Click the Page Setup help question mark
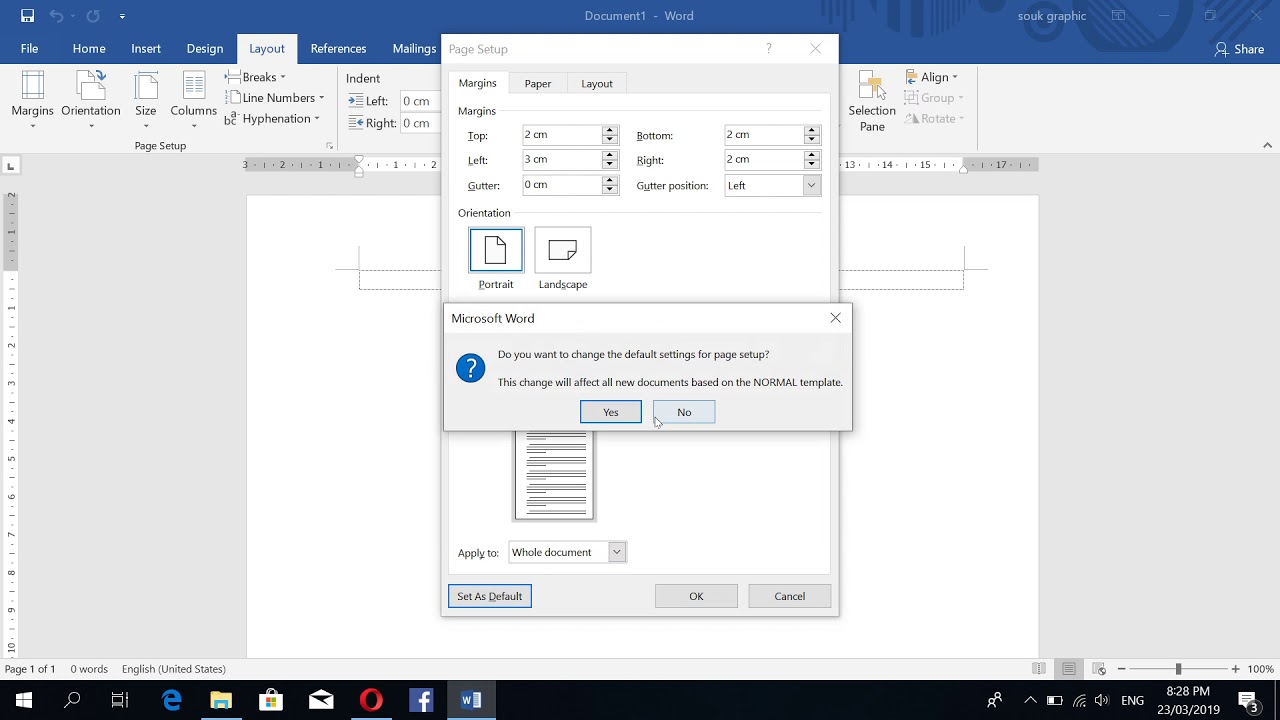Screen dimensions: 1280x720 point(769,49)
